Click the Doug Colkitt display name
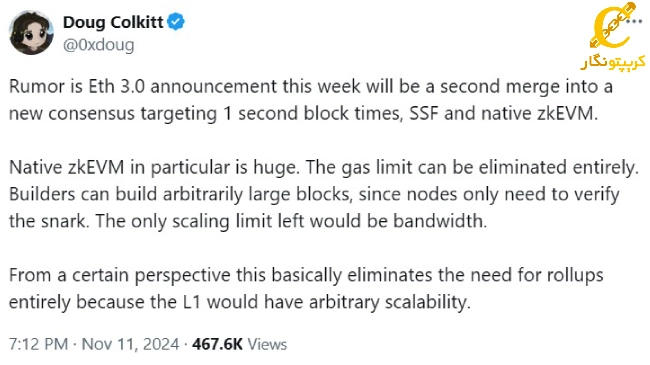This screenshot has height=365, width=650. point(113,22)
